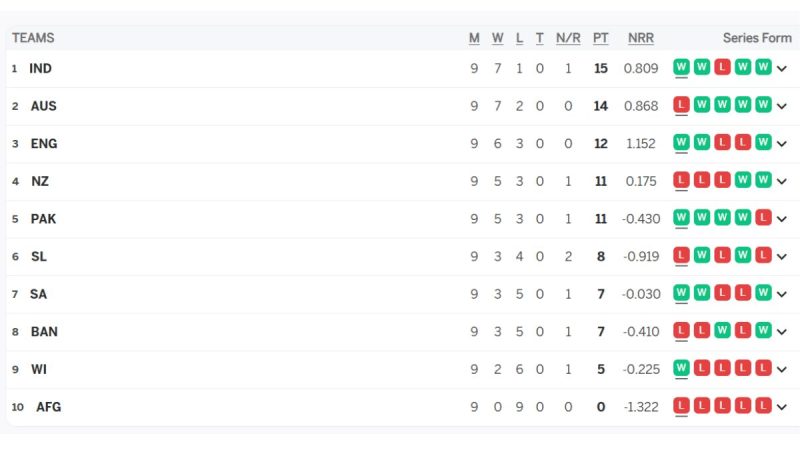Screen dimensions: 800x450
Task: Expand India's series form chevron
Action: pos(782,69)
